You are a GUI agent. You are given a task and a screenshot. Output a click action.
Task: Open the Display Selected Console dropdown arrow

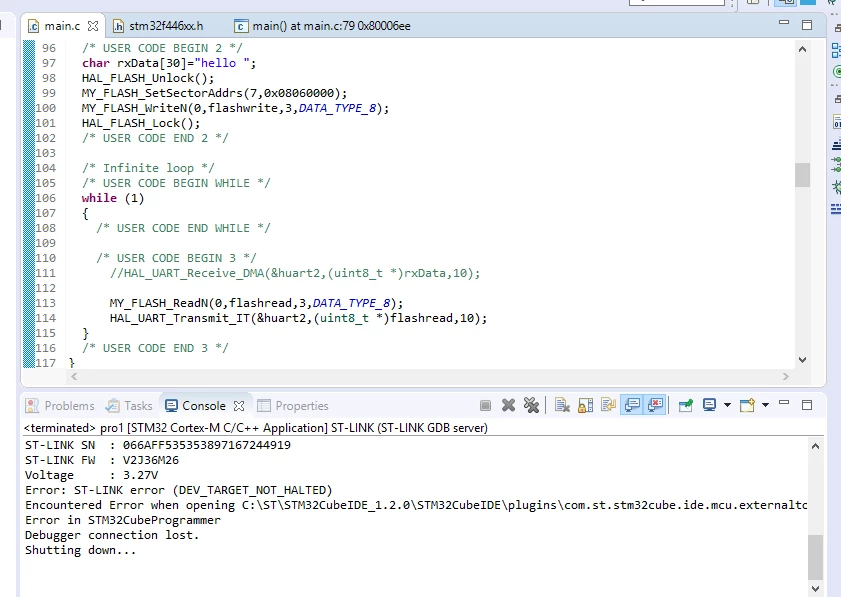(x=727, y=405)
